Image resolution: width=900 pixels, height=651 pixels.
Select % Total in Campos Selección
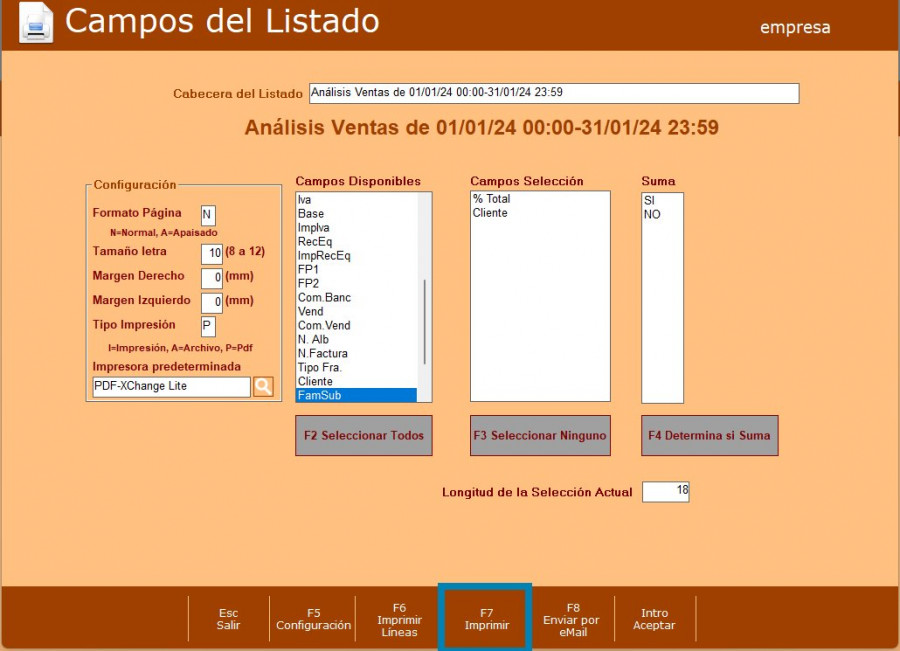(540, 199)
